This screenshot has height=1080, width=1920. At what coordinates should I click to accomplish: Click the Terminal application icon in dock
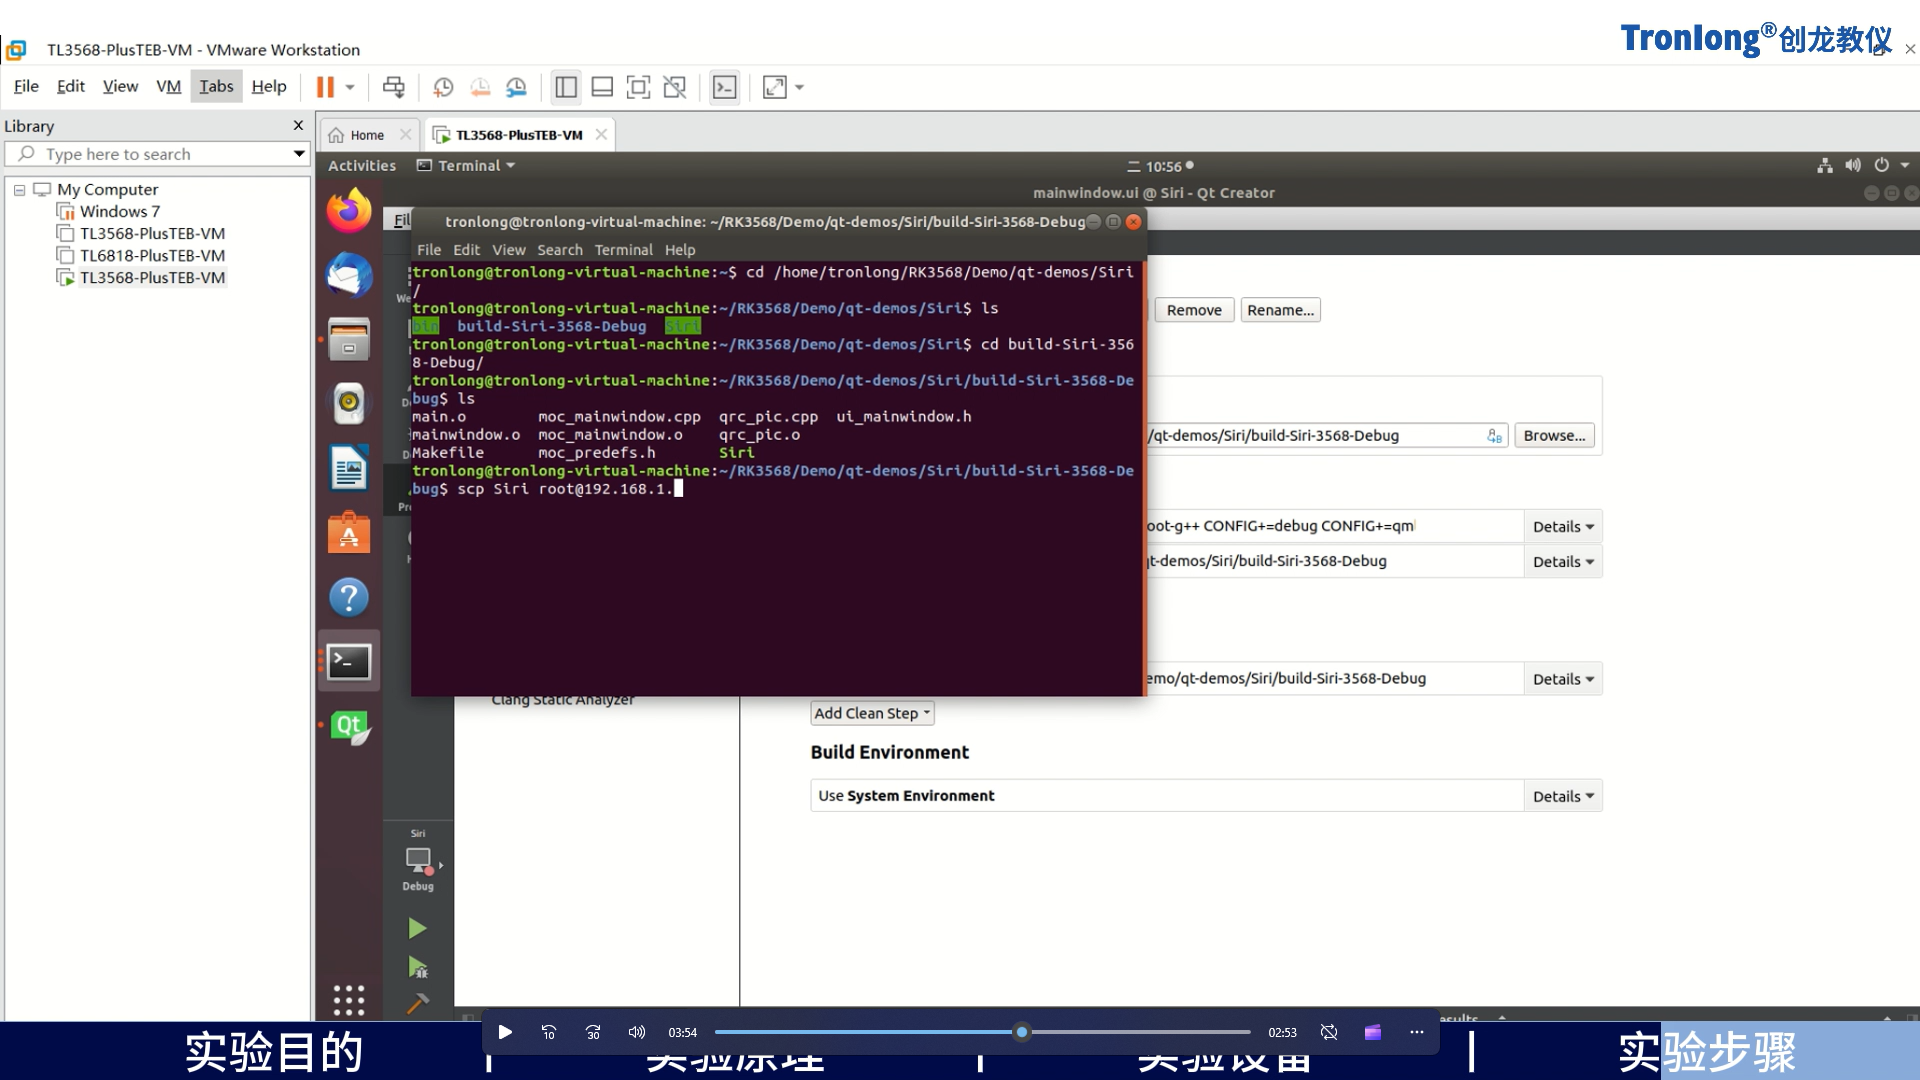[x=348, y=661]
